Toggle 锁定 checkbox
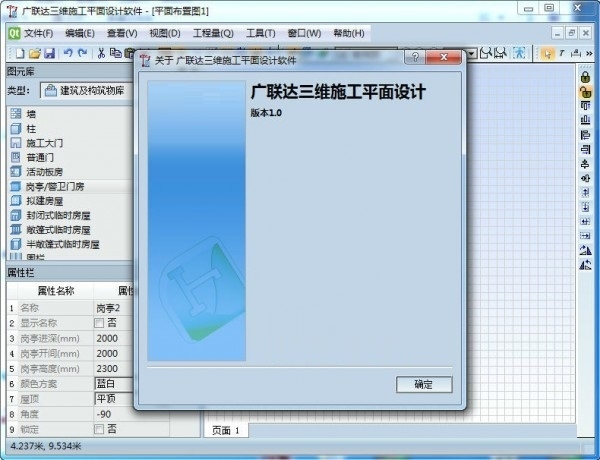Viewport: 600px width, 460px height. [x=99, y=429]
